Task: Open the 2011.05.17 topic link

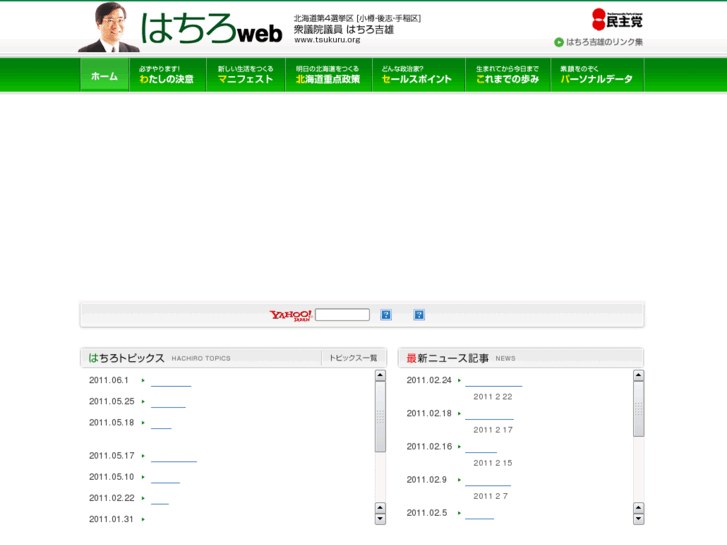Action: [174, 457]
